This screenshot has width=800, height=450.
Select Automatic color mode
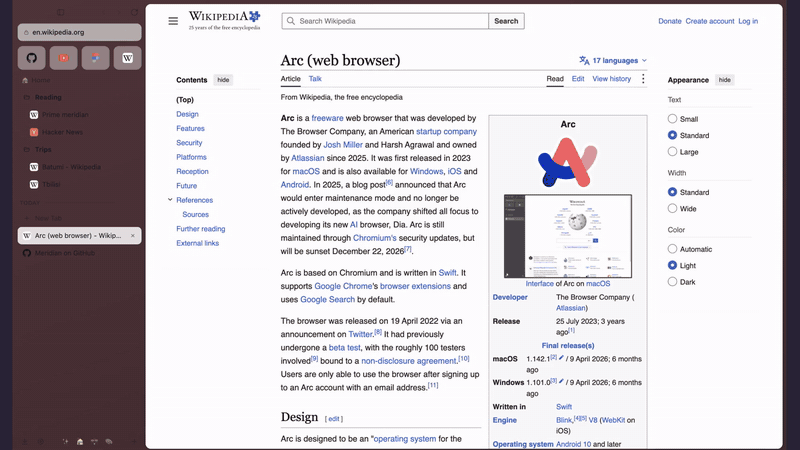pos(672,249)
